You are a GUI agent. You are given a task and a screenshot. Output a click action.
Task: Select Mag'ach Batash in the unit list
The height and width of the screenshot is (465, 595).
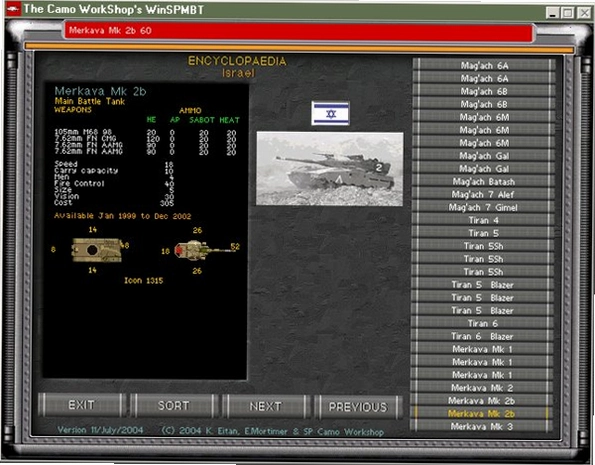(x=484, y=182)
